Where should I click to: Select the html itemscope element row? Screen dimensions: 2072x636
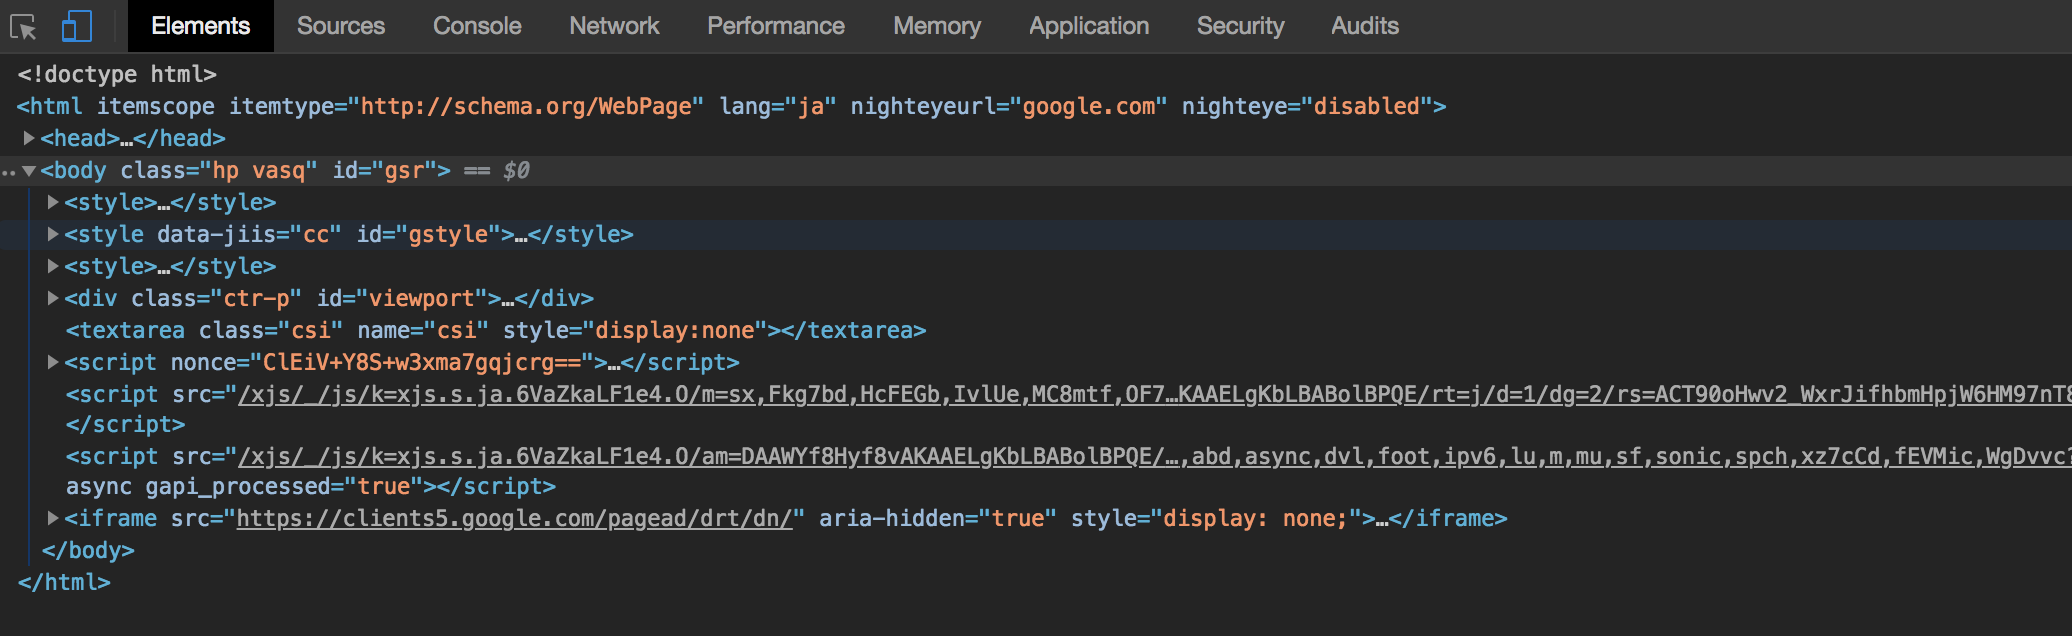(x=731, y=106)
